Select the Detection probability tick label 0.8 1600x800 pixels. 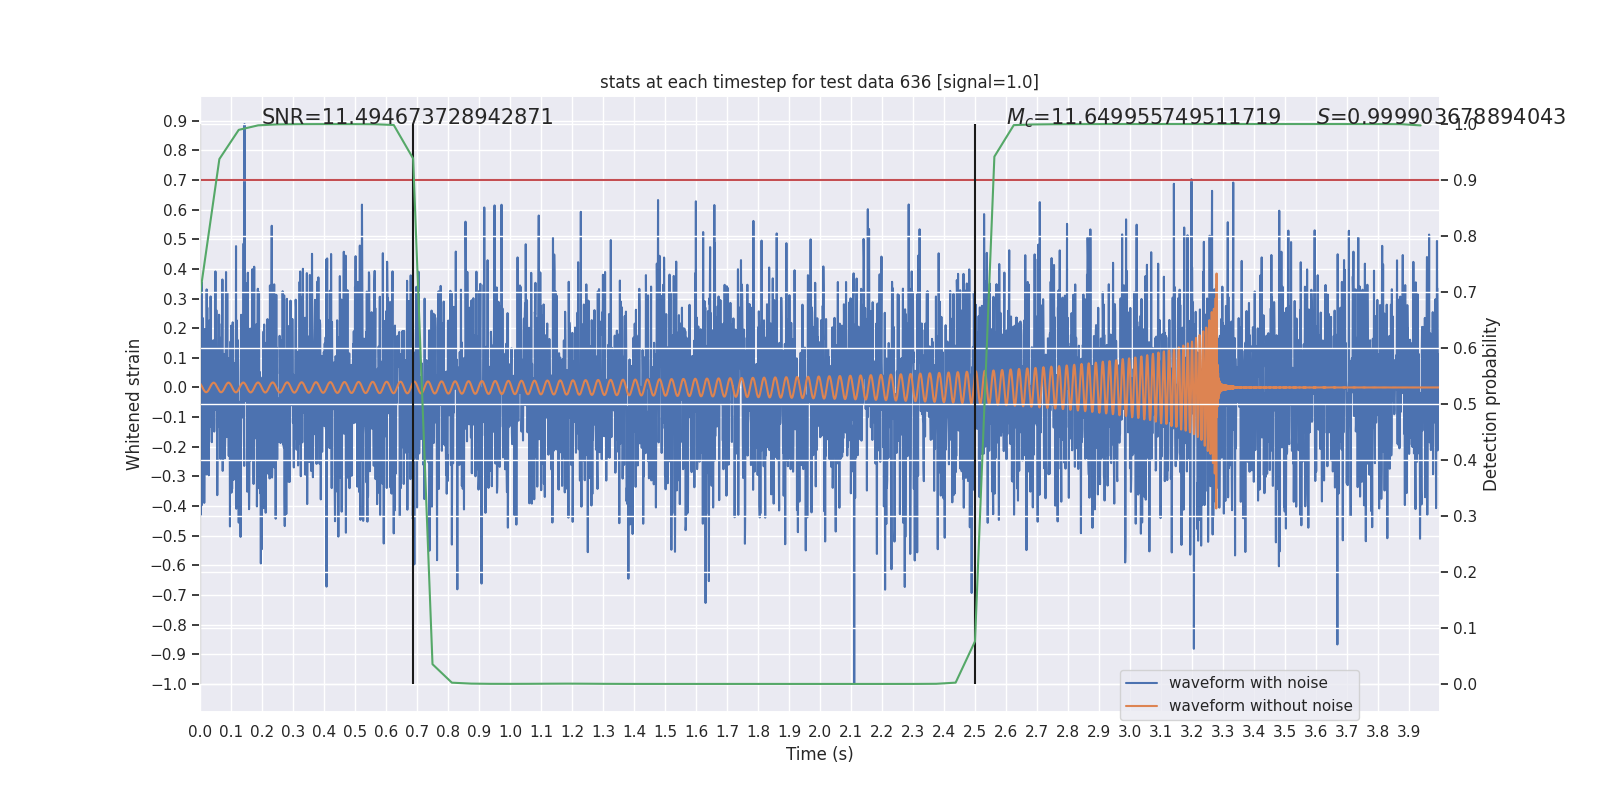(x=1465, y=237)
